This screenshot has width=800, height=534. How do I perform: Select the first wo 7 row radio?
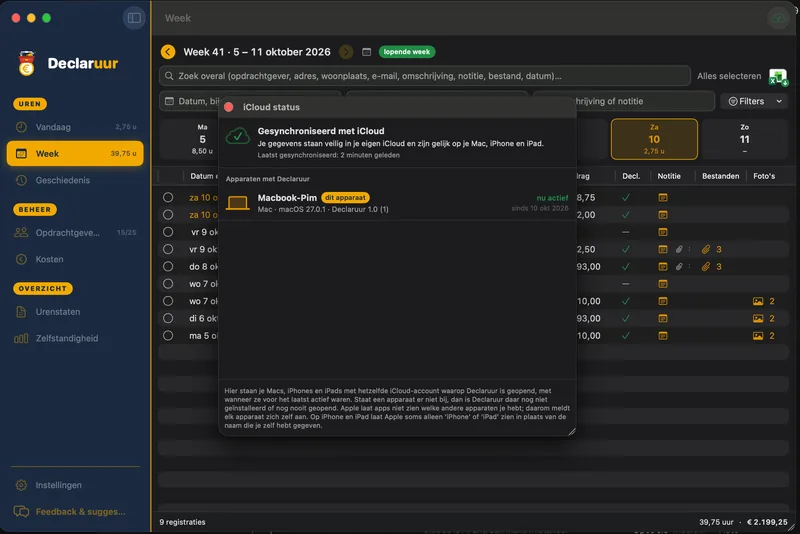[168, 284]
